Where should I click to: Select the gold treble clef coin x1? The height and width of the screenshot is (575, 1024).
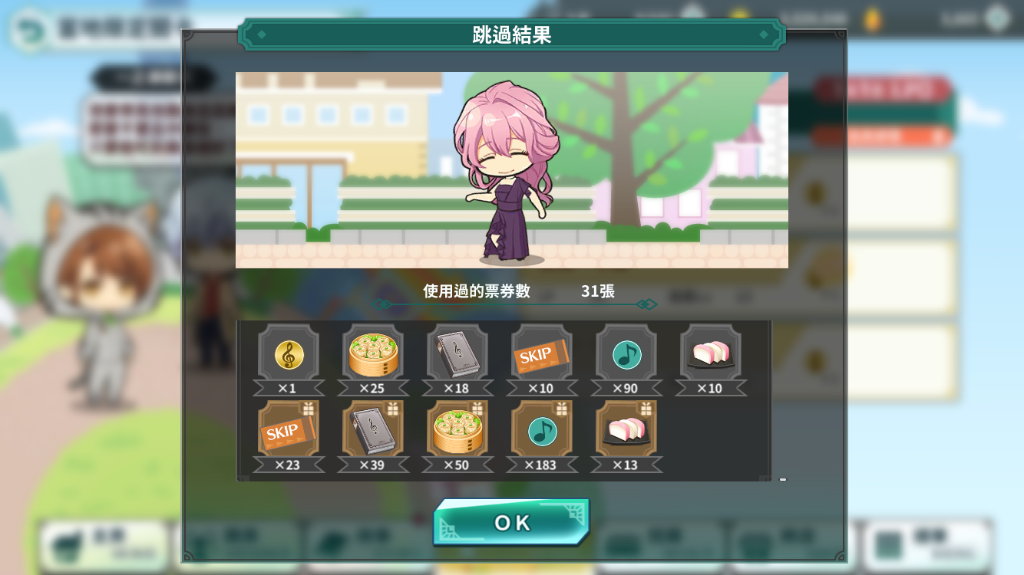point(288,360)
